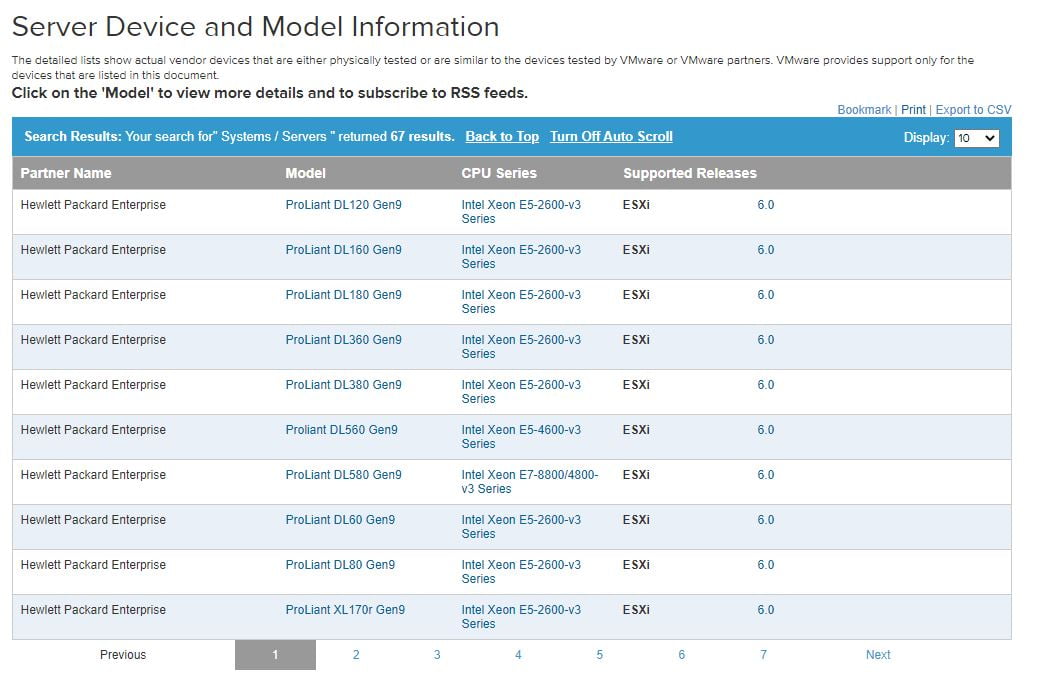Select the Proliant DL560 Gen9 model link
1043x689 pixels.
click(x=341, y=430)
